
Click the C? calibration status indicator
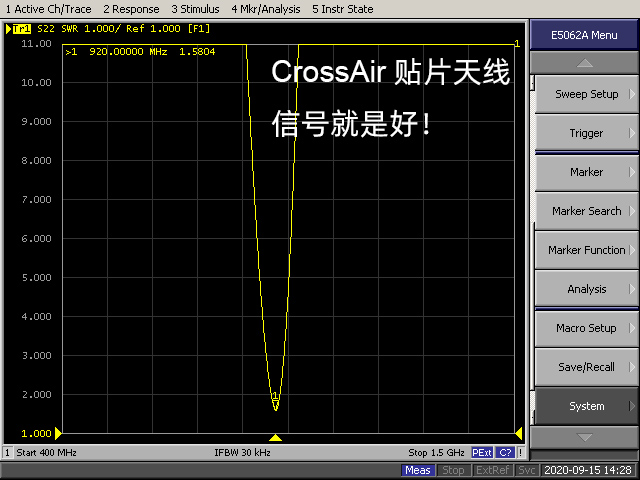click(505, 453)
